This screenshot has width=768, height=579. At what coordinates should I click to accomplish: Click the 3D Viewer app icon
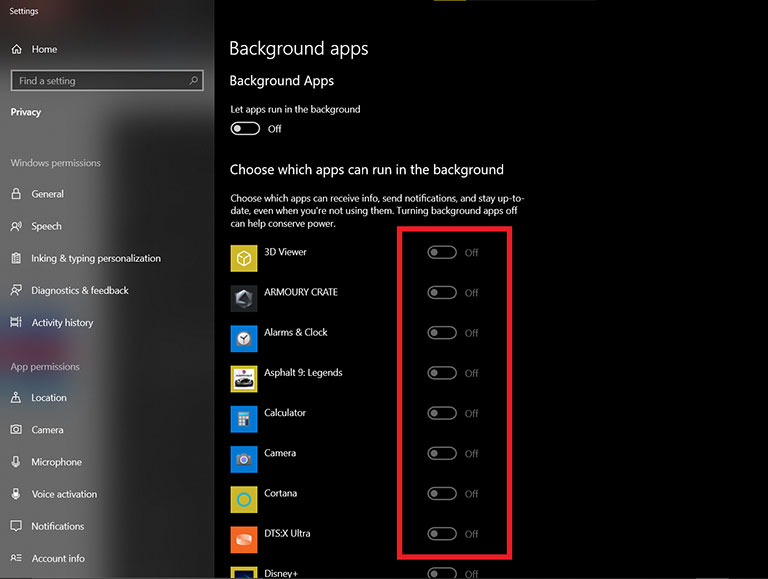(x=244, y=258)
